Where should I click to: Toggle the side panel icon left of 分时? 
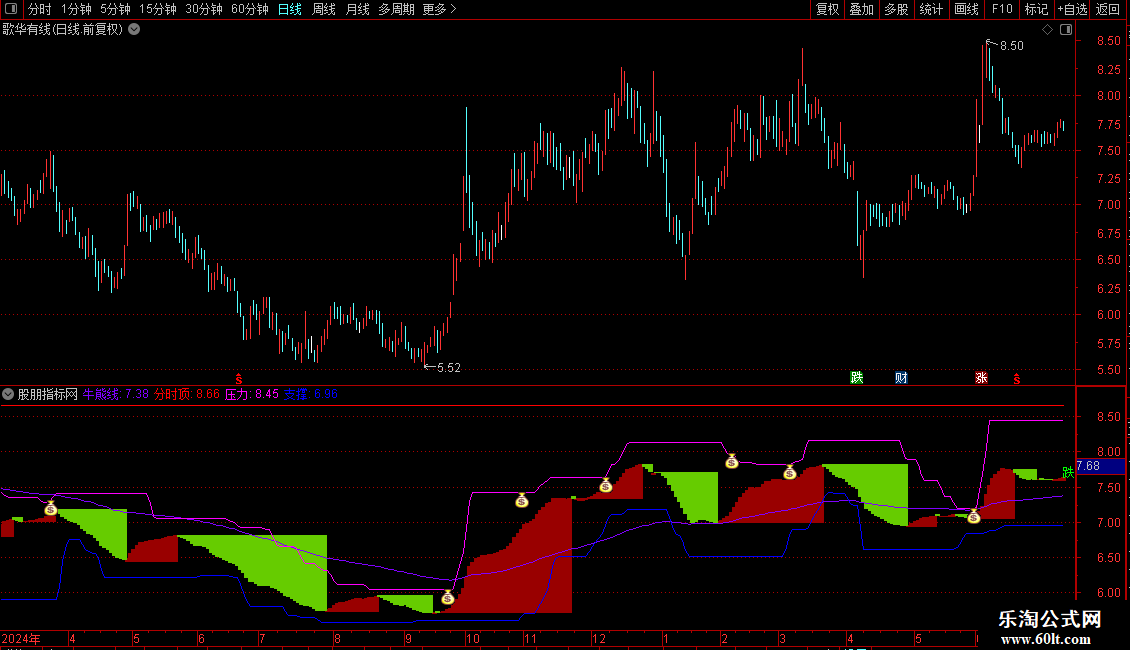tap(11, 9)
